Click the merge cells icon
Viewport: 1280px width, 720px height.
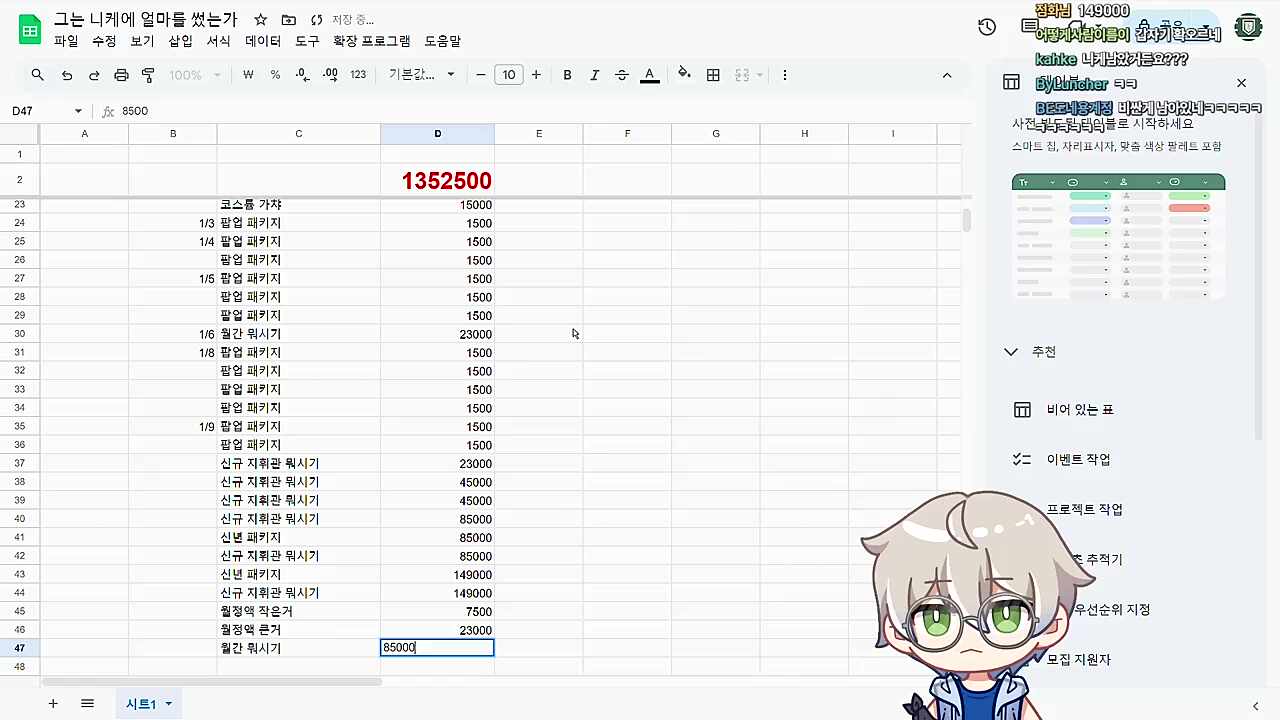(x=742, y=75)
